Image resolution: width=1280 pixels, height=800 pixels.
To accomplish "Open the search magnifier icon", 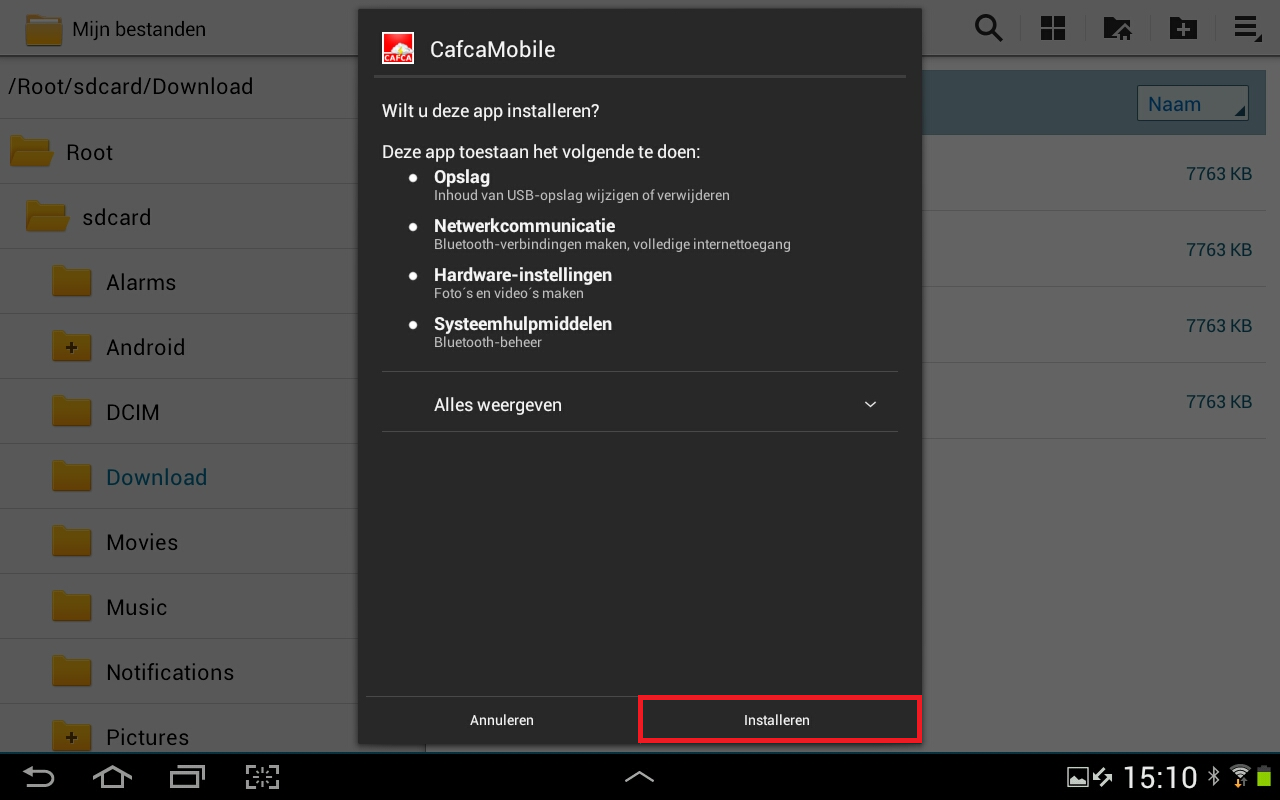I will tap(988, 28).
